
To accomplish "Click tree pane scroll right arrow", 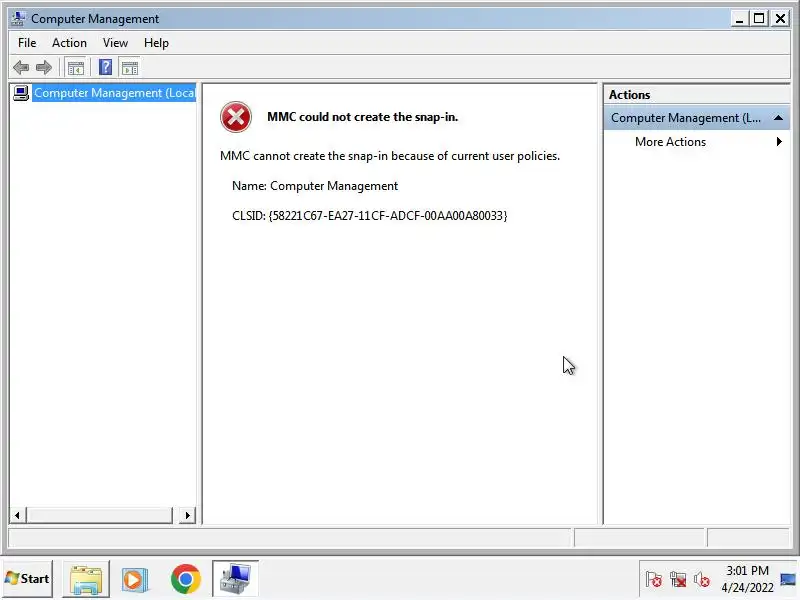I will (187, 515).
